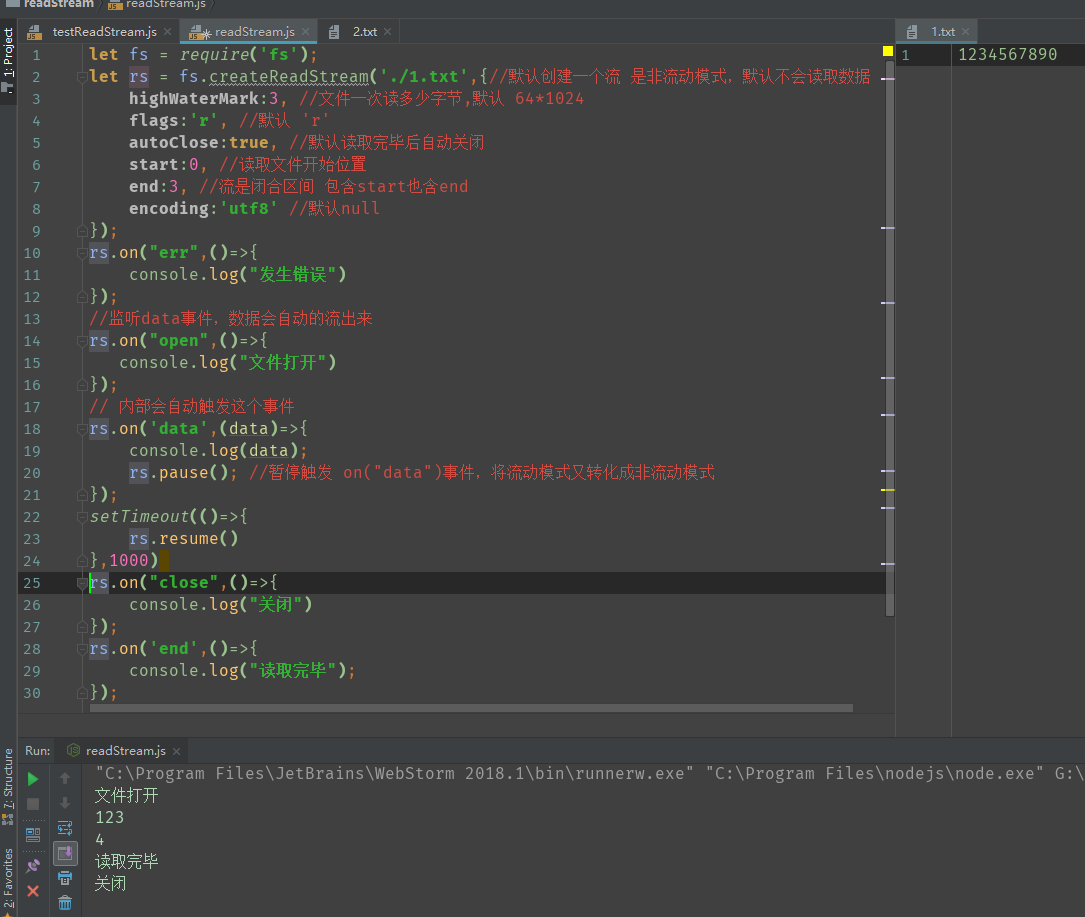Click the down stack trace arrow
The height and width of the screenshot is (917, 1085).
65,803
